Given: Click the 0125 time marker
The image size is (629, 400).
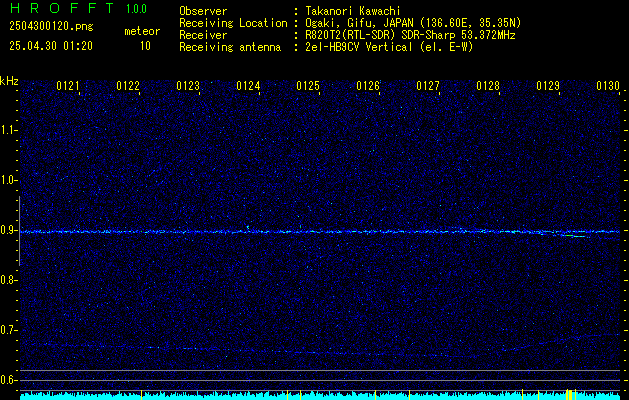Looking at the screenshot, I should point(308,86).
